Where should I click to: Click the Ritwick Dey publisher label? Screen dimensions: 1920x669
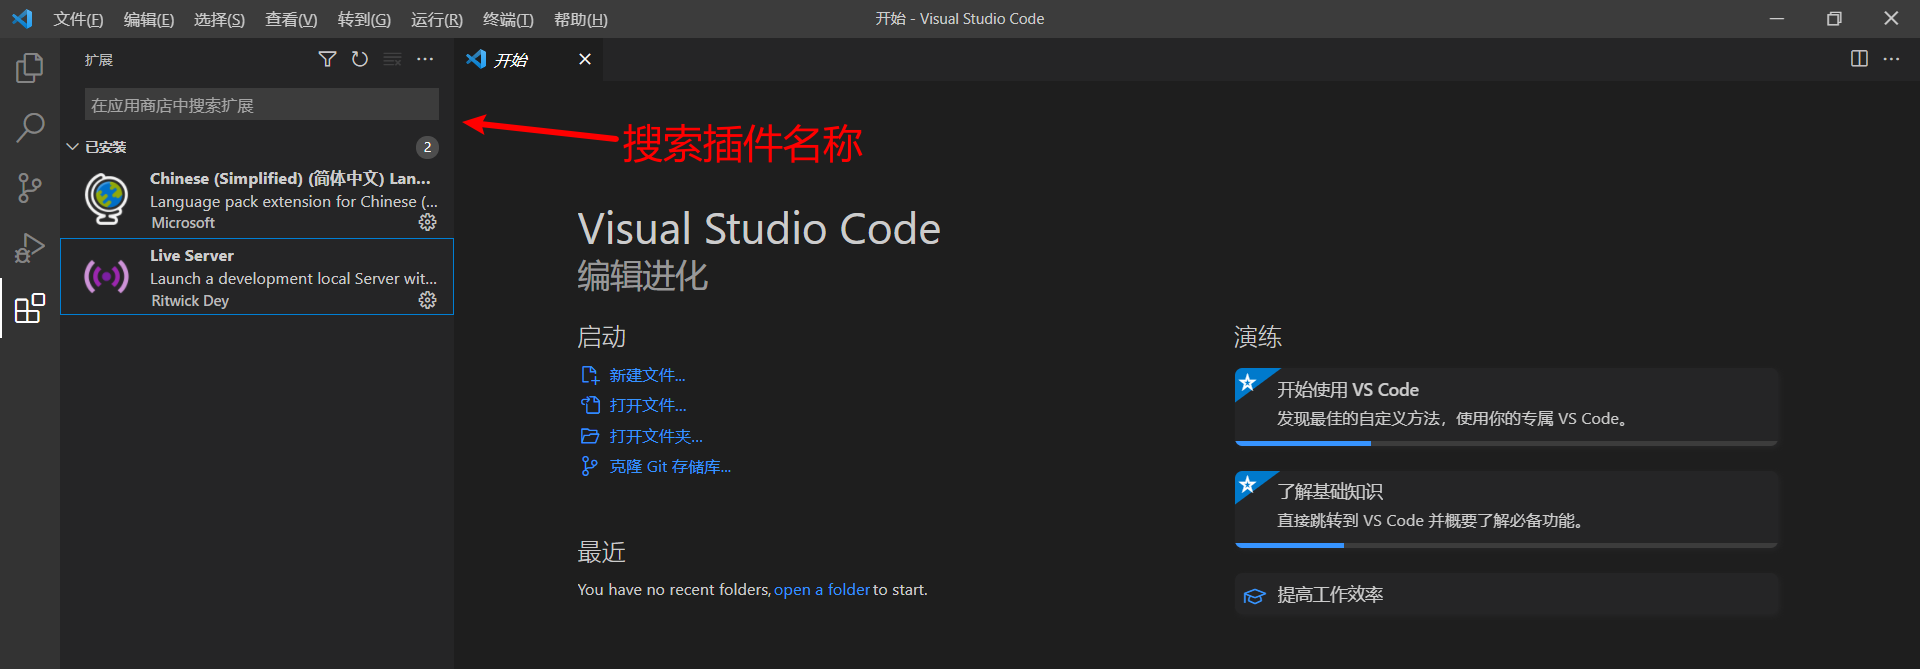190,301
